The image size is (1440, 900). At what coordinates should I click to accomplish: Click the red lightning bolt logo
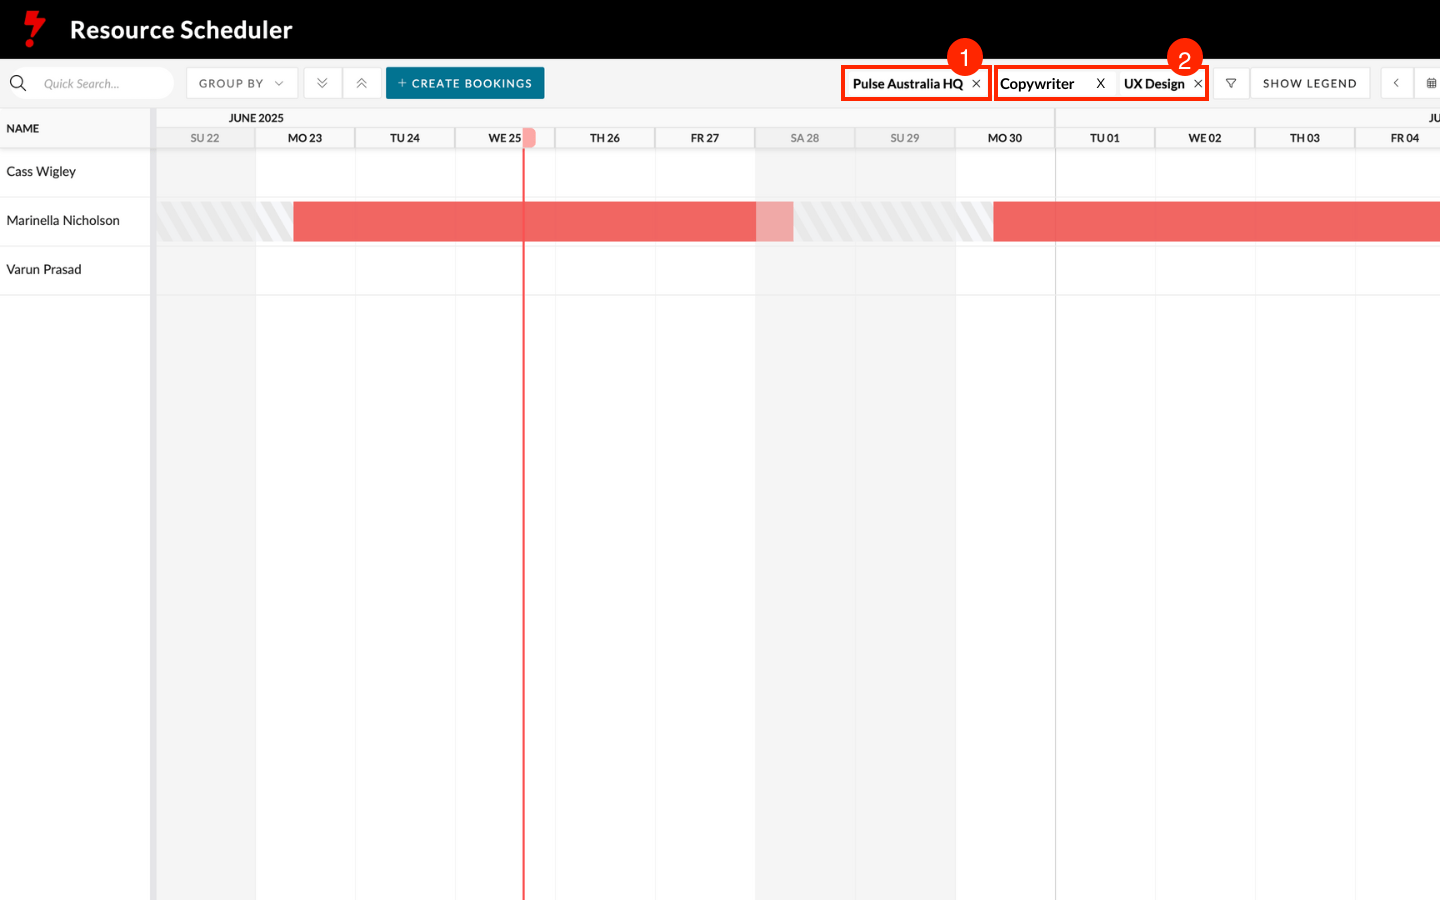pos(34,29)
